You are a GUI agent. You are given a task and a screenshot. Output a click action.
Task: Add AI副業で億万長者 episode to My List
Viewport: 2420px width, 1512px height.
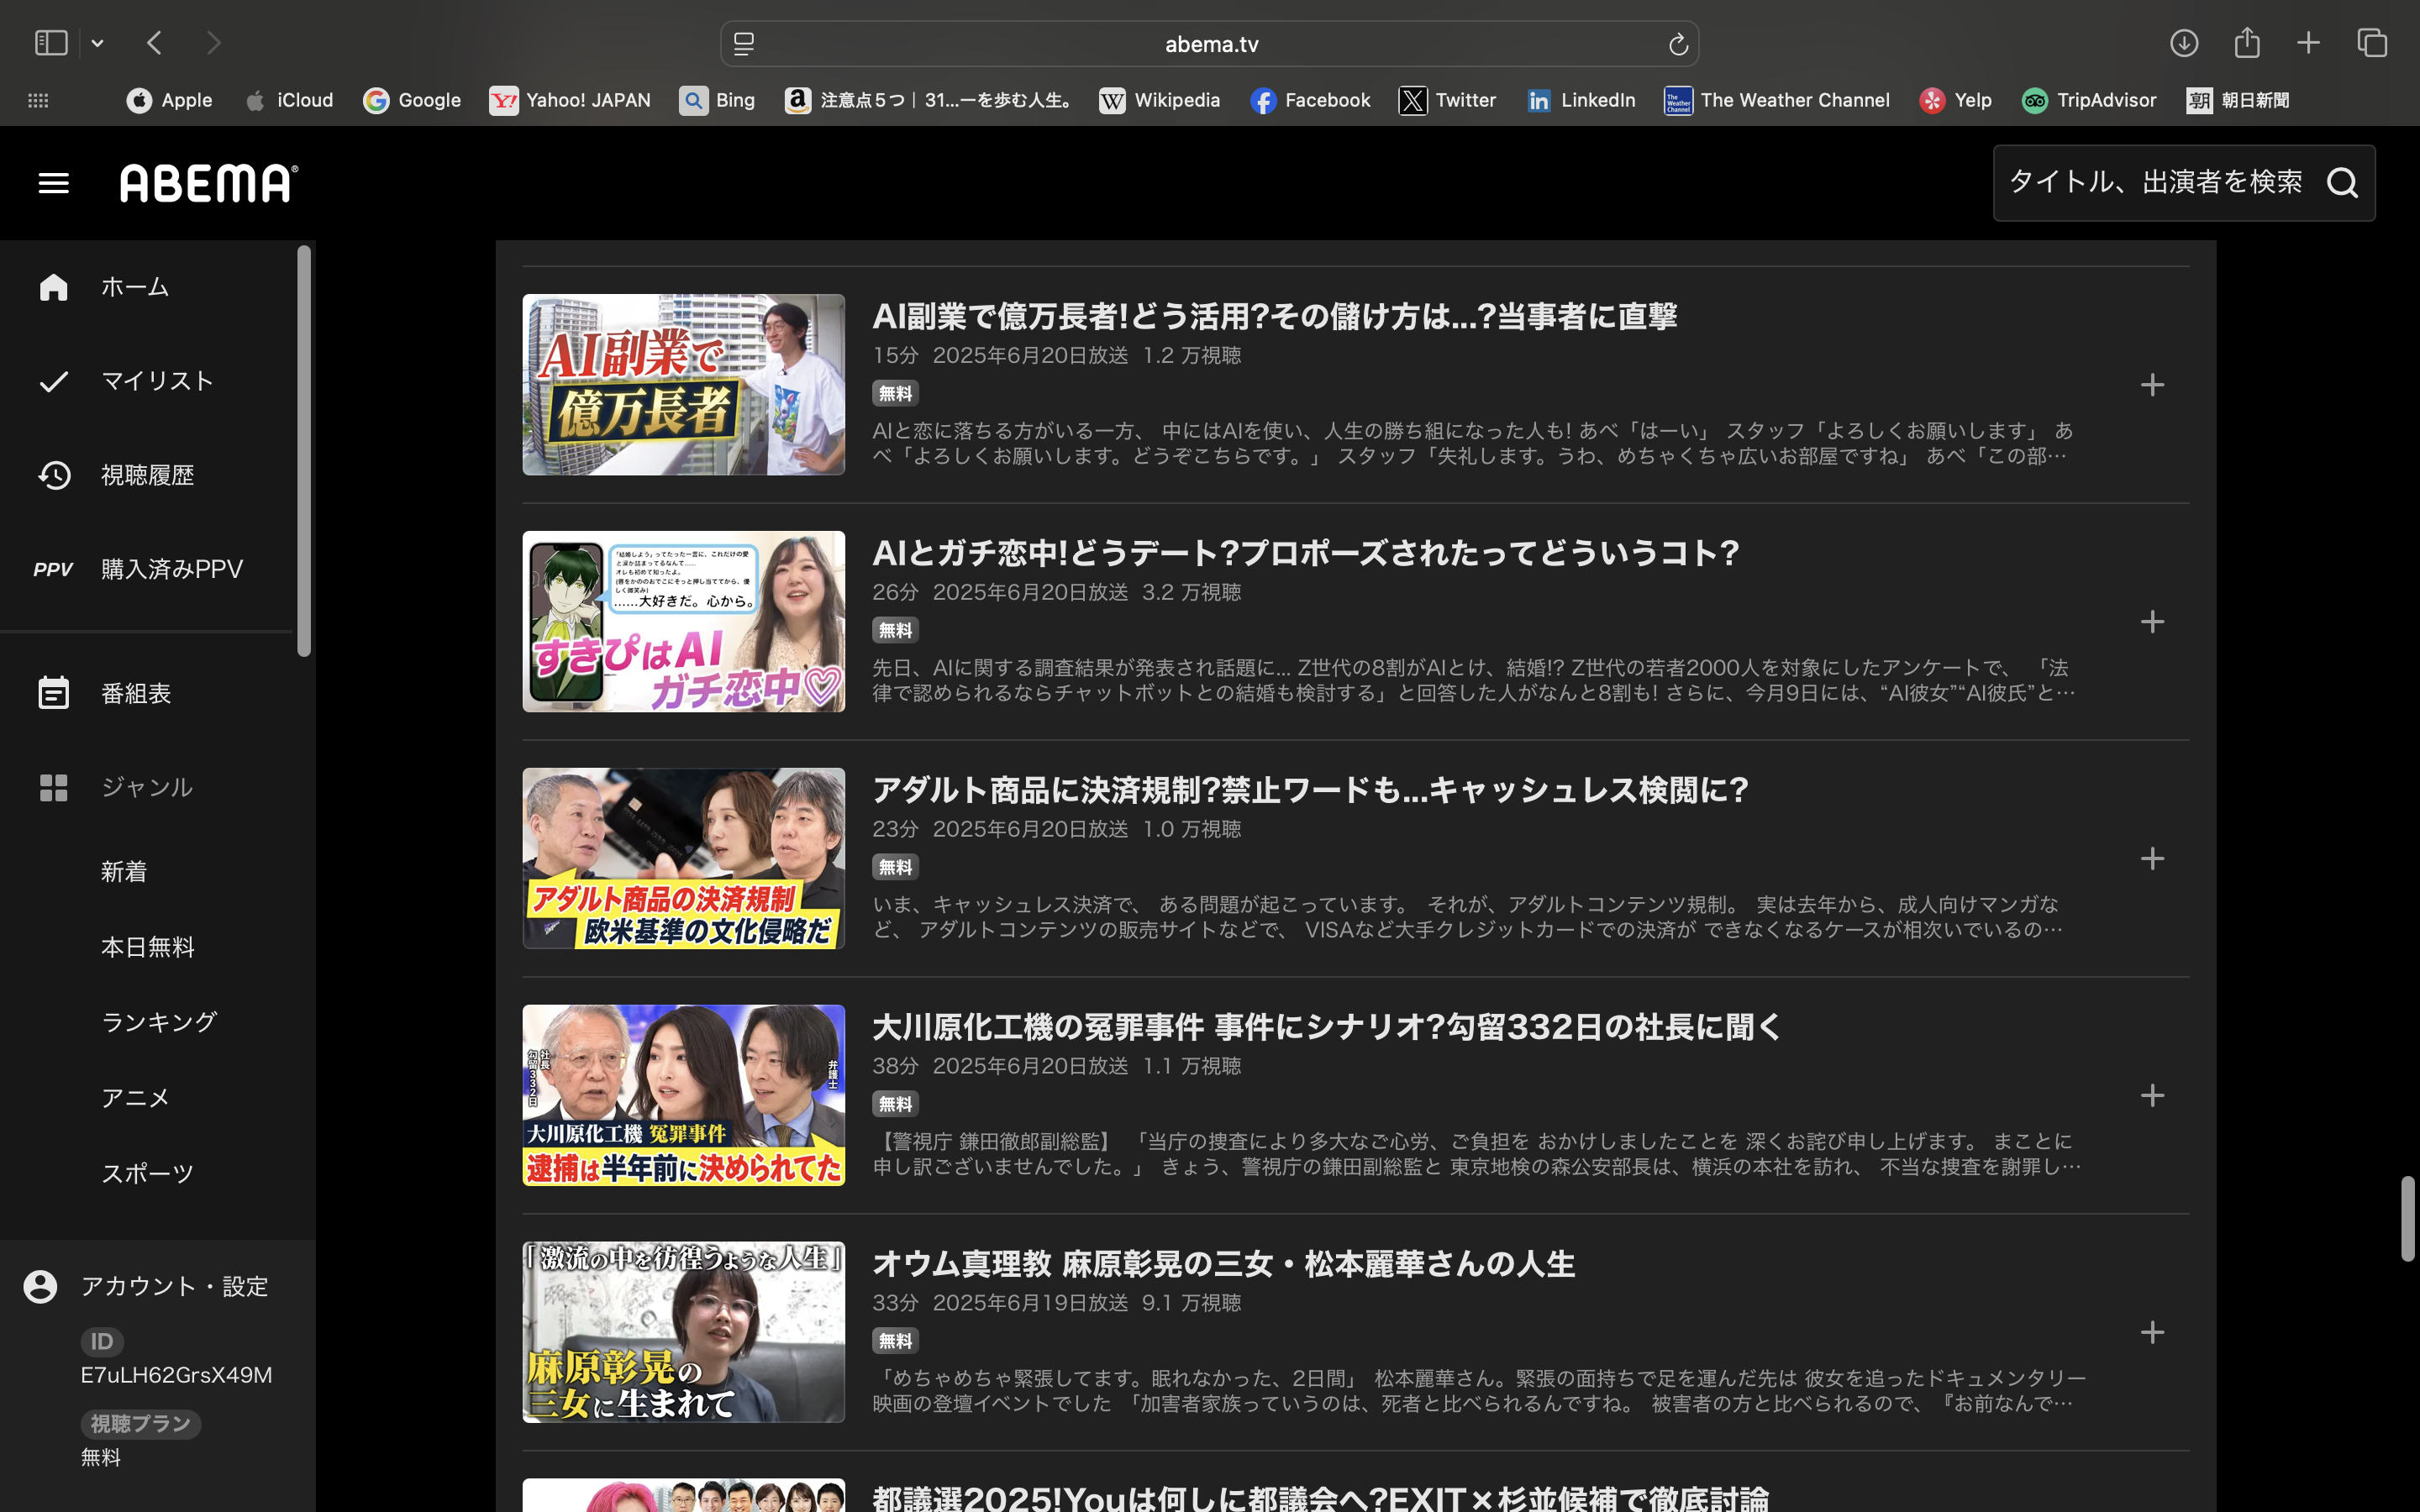[2152, 385]
